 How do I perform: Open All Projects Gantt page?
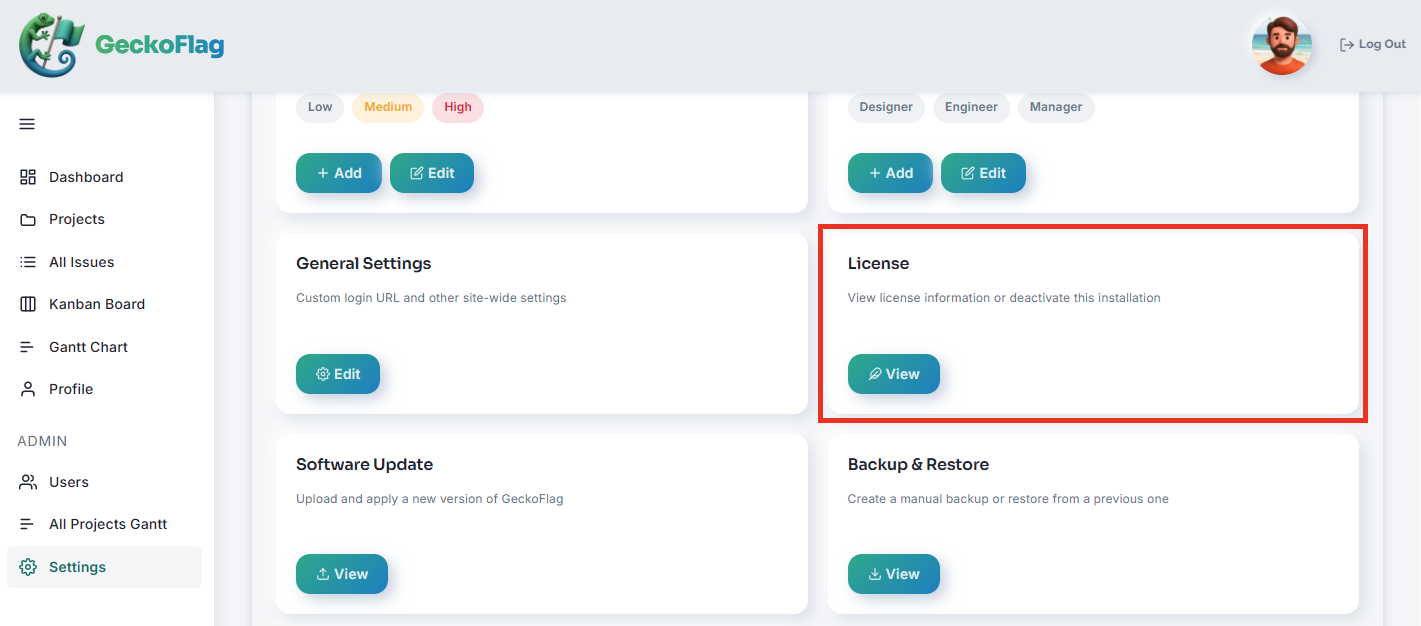(104, 524)
